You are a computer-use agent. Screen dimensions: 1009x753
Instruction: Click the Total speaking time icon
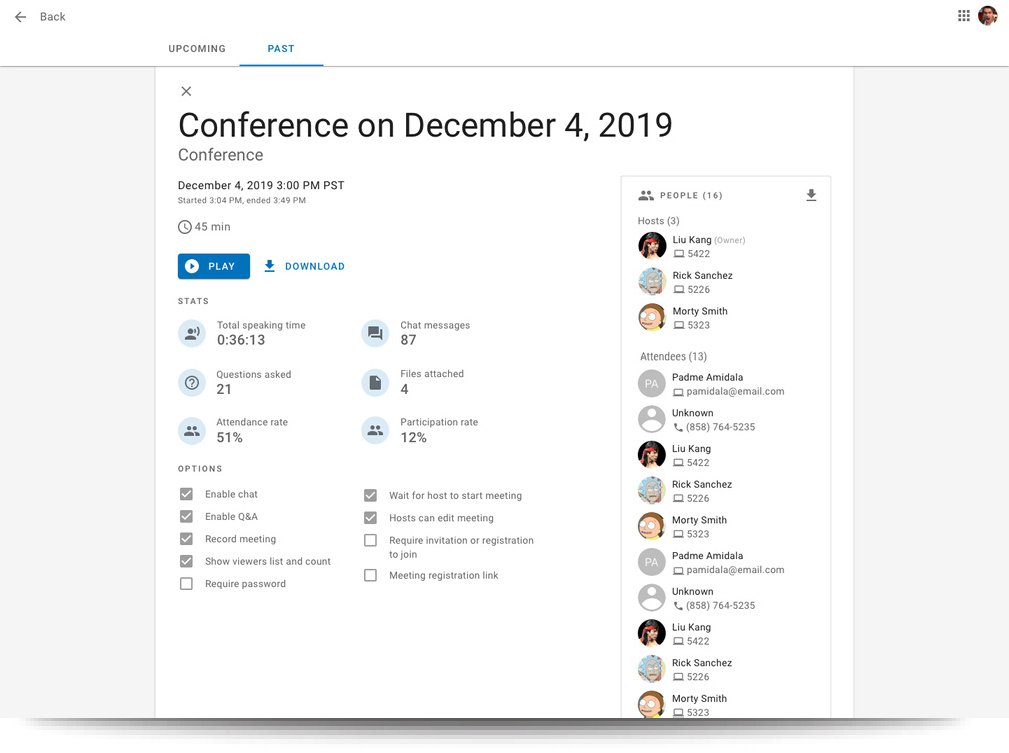192,333
